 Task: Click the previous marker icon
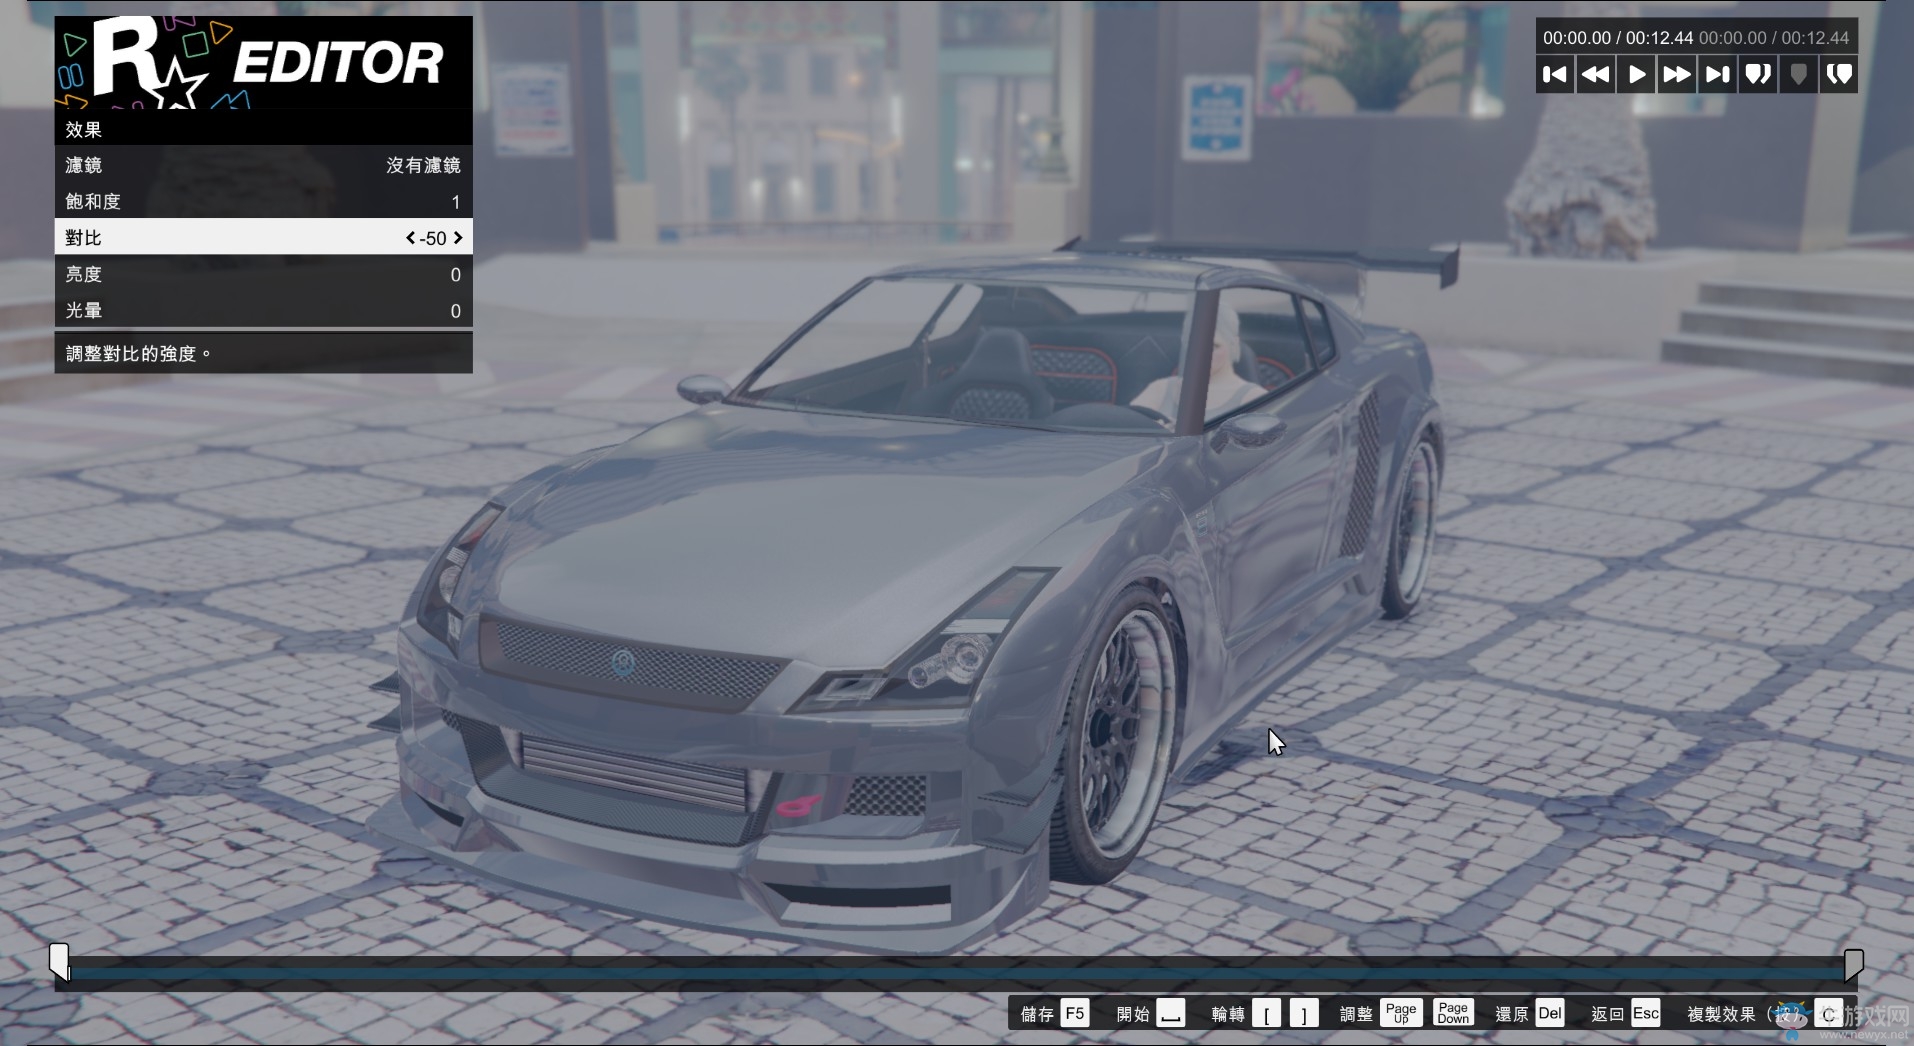click(1839, 74)
